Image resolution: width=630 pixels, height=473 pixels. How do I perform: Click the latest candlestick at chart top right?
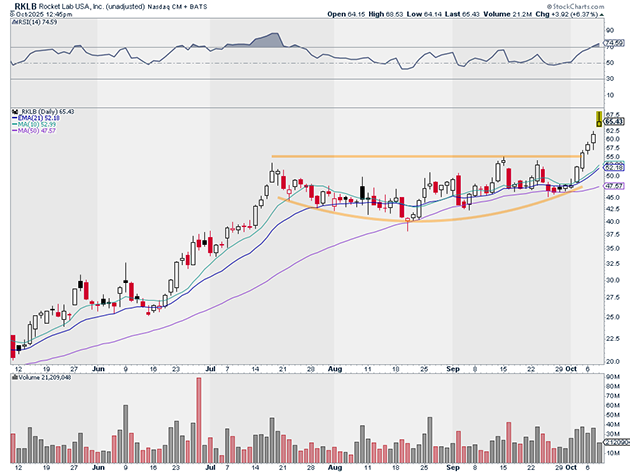point(599,121)
